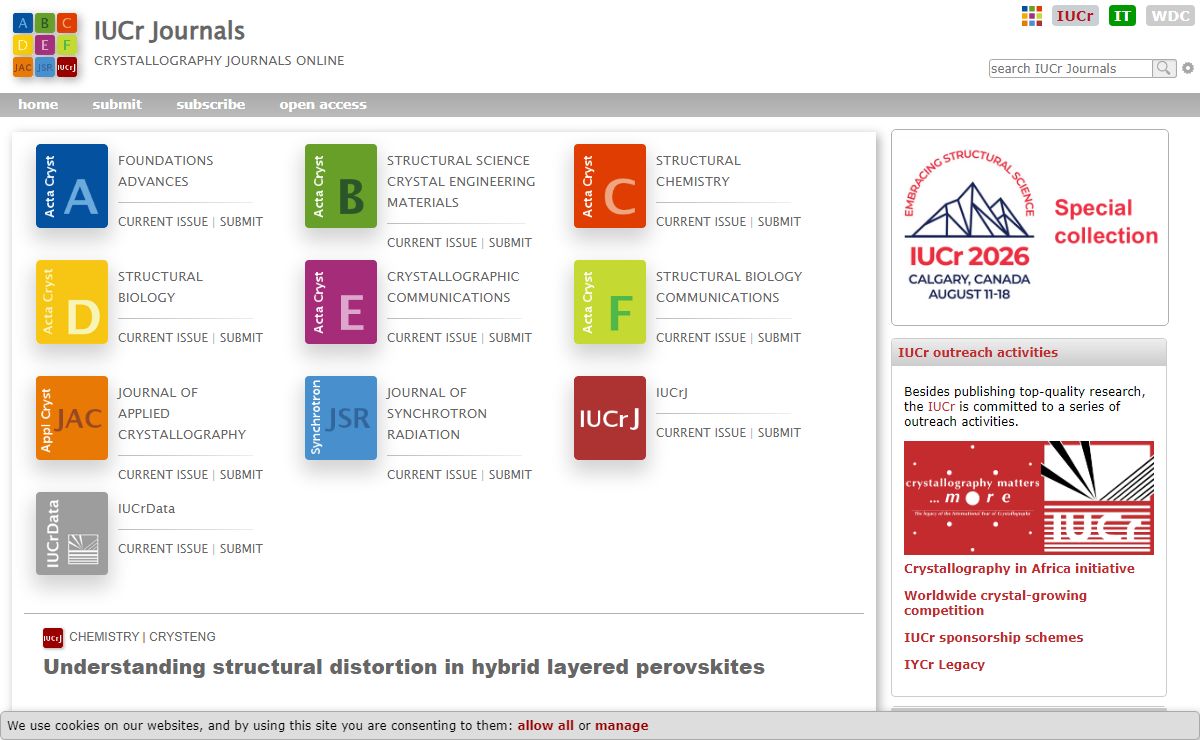This screenshot has height=740, width=1200.
Task: Click small IUCrJ icon beside CHEMISTRY | CRYSTENG
Action: coord(53,638)
